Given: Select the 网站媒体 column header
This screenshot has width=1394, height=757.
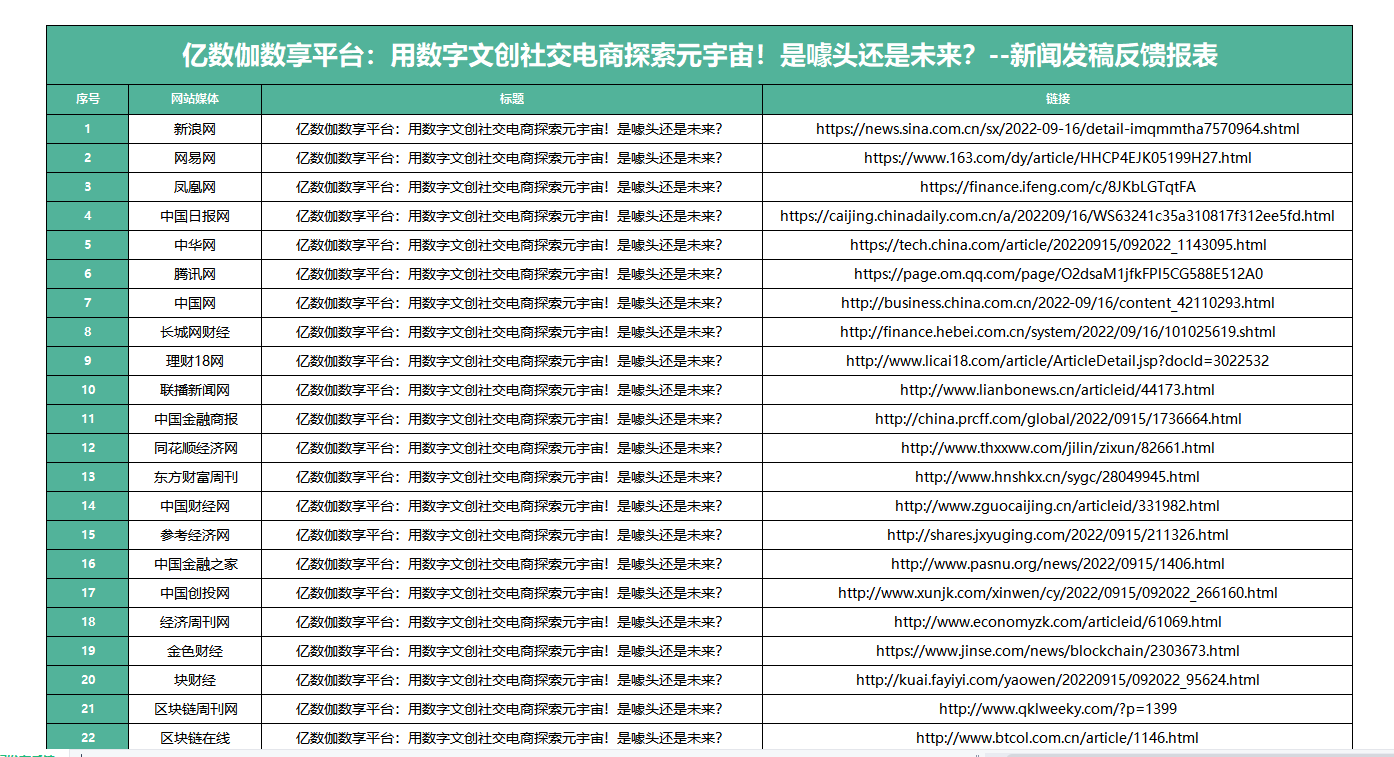Looking at the screenshot, I should (x=195, y=99).
